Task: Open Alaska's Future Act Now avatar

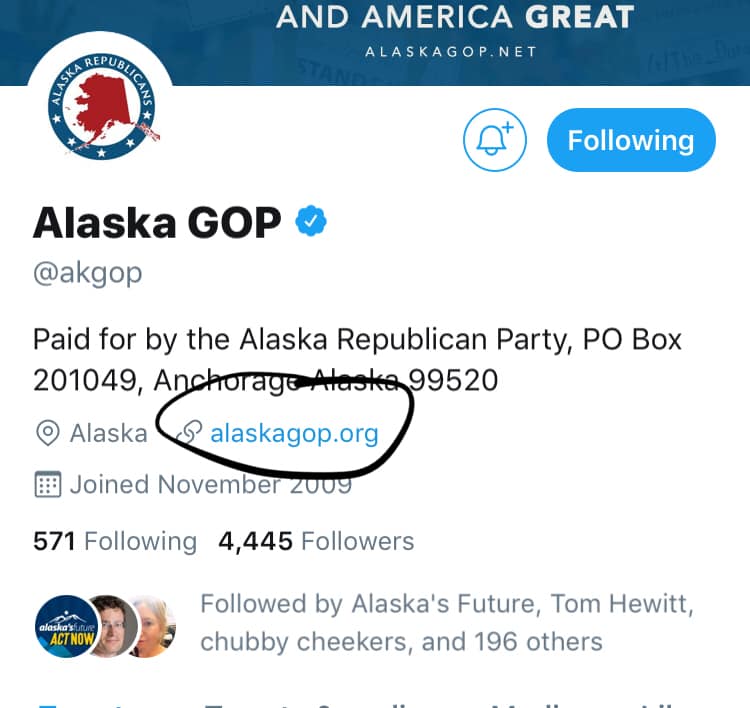Action: click(66, 626)
